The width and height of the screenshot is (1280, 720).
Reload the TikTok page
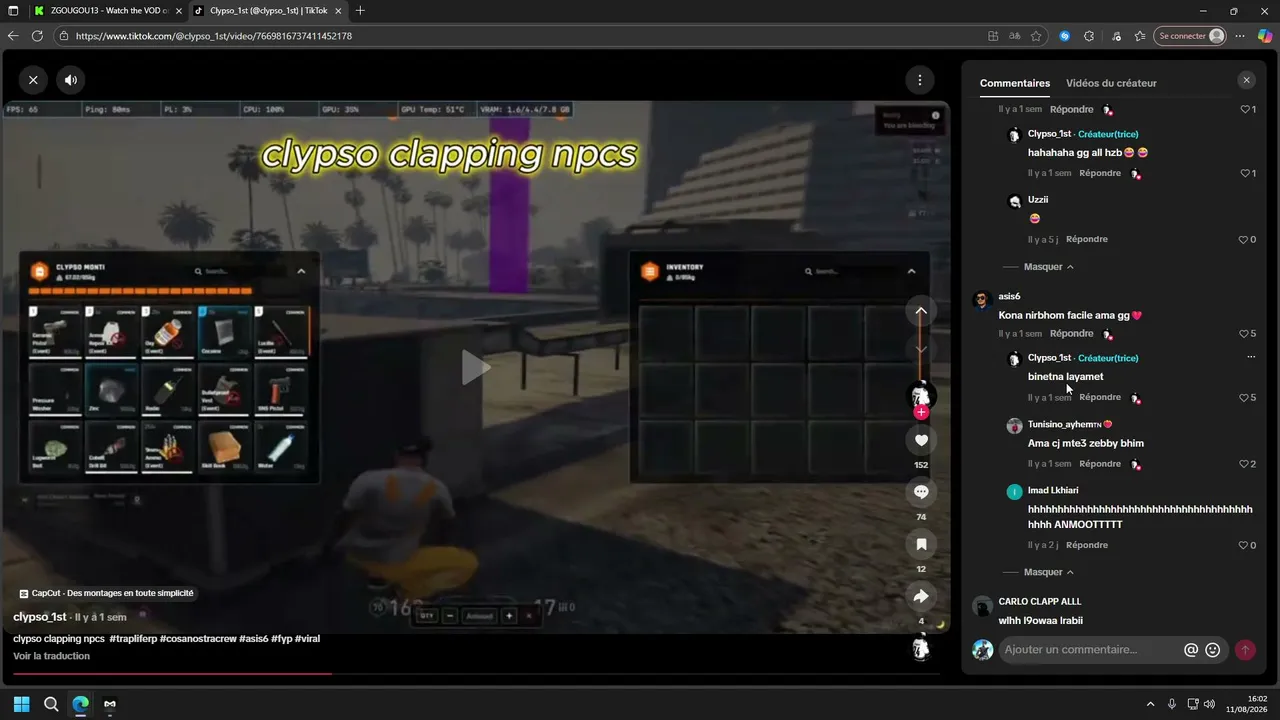coord(37,36)
